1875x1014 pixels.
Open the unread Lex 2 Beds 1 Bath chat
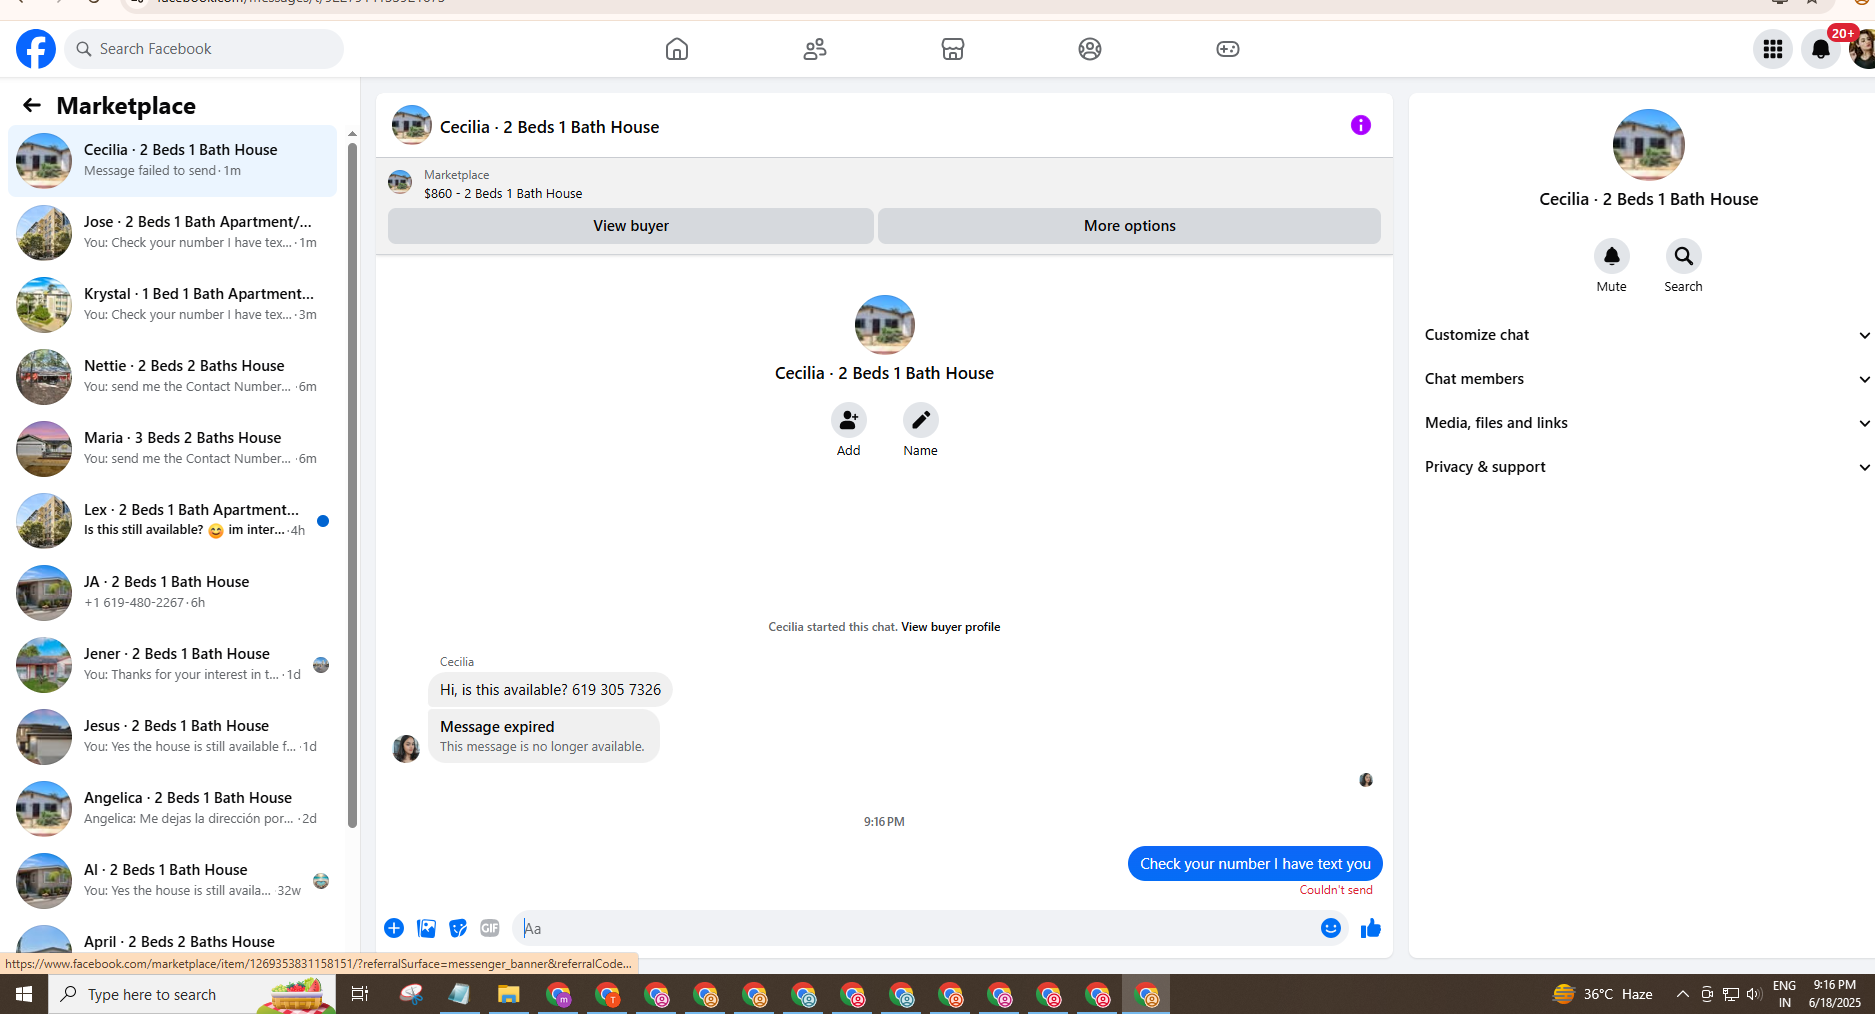[x=172, y=520]
